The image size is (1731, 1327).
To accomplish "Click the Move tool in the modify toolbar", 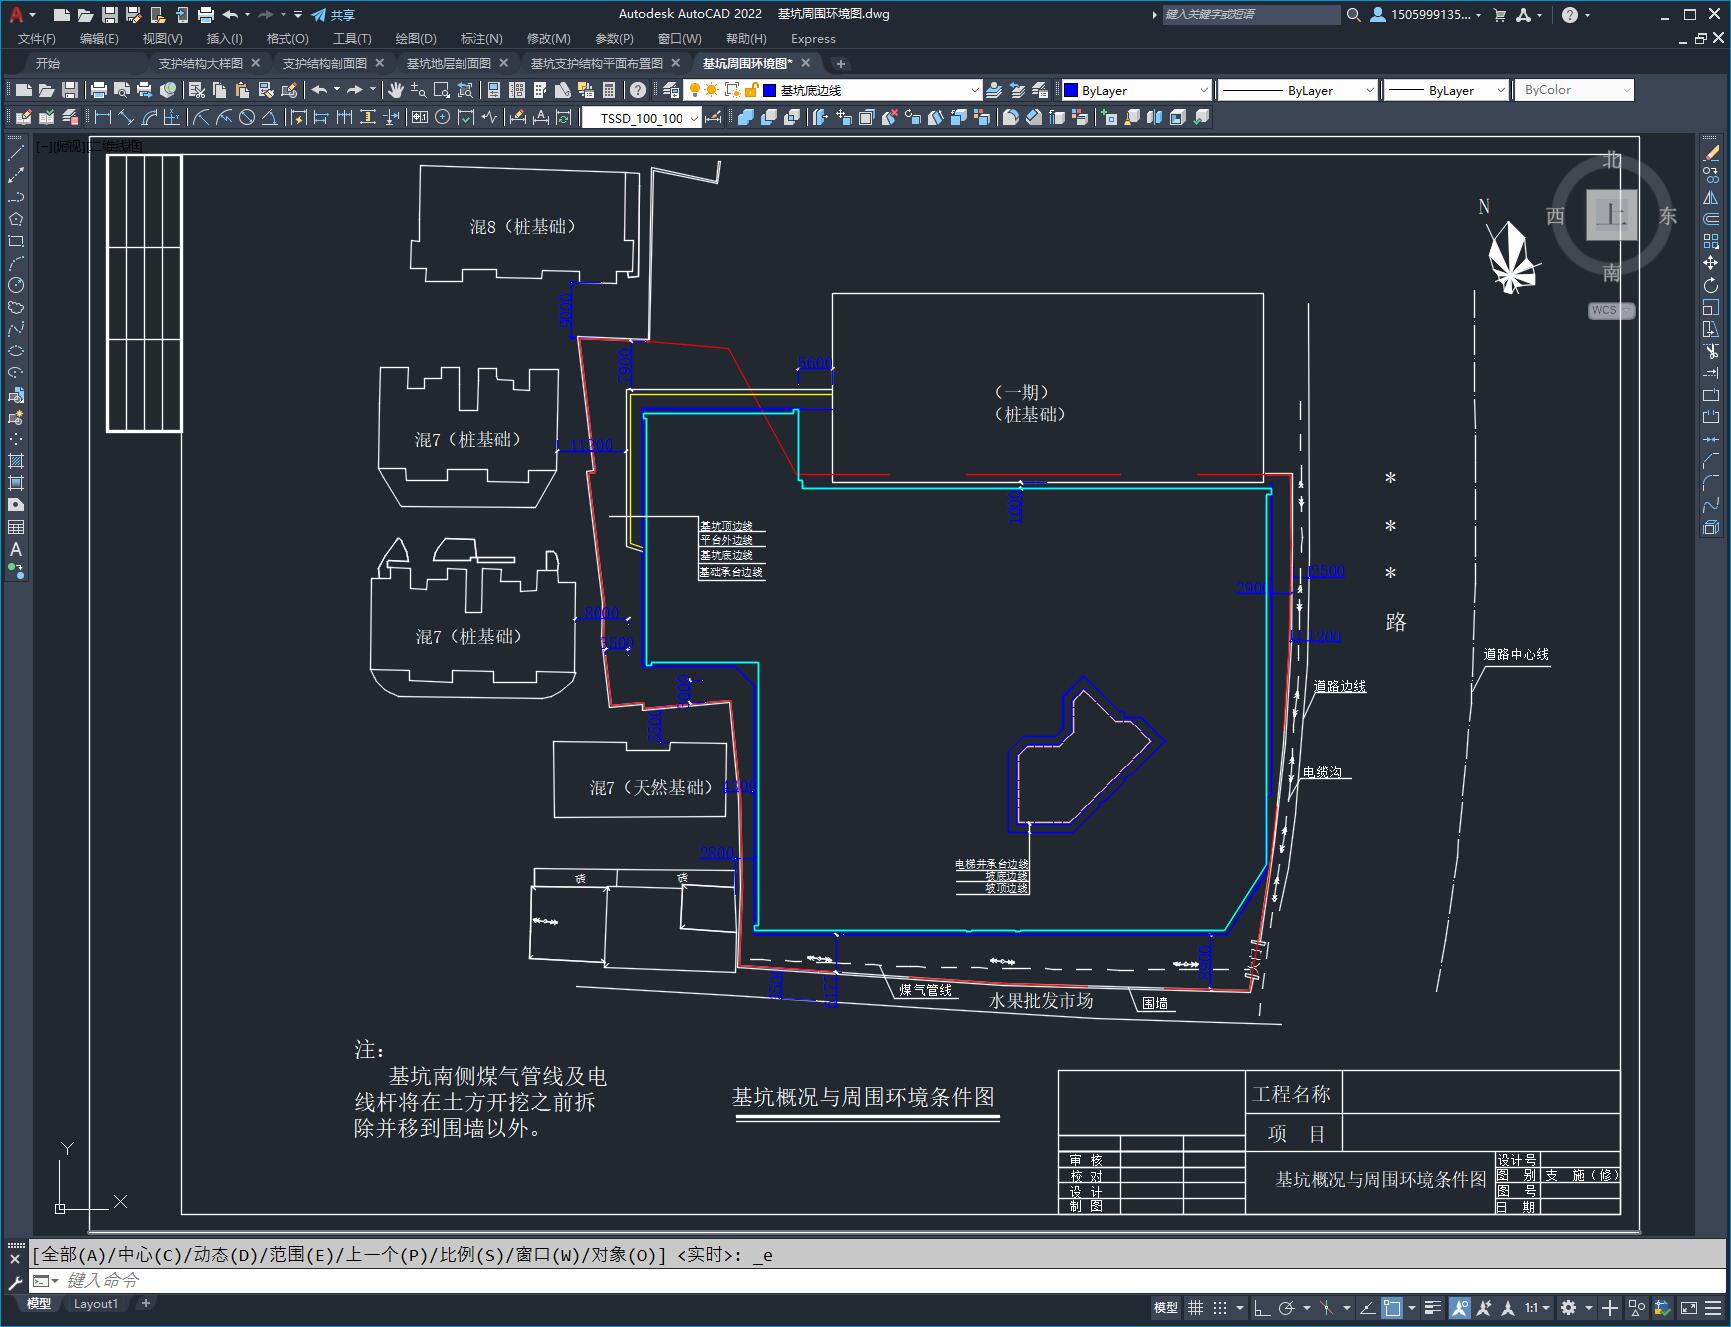I will point(1711,263).
